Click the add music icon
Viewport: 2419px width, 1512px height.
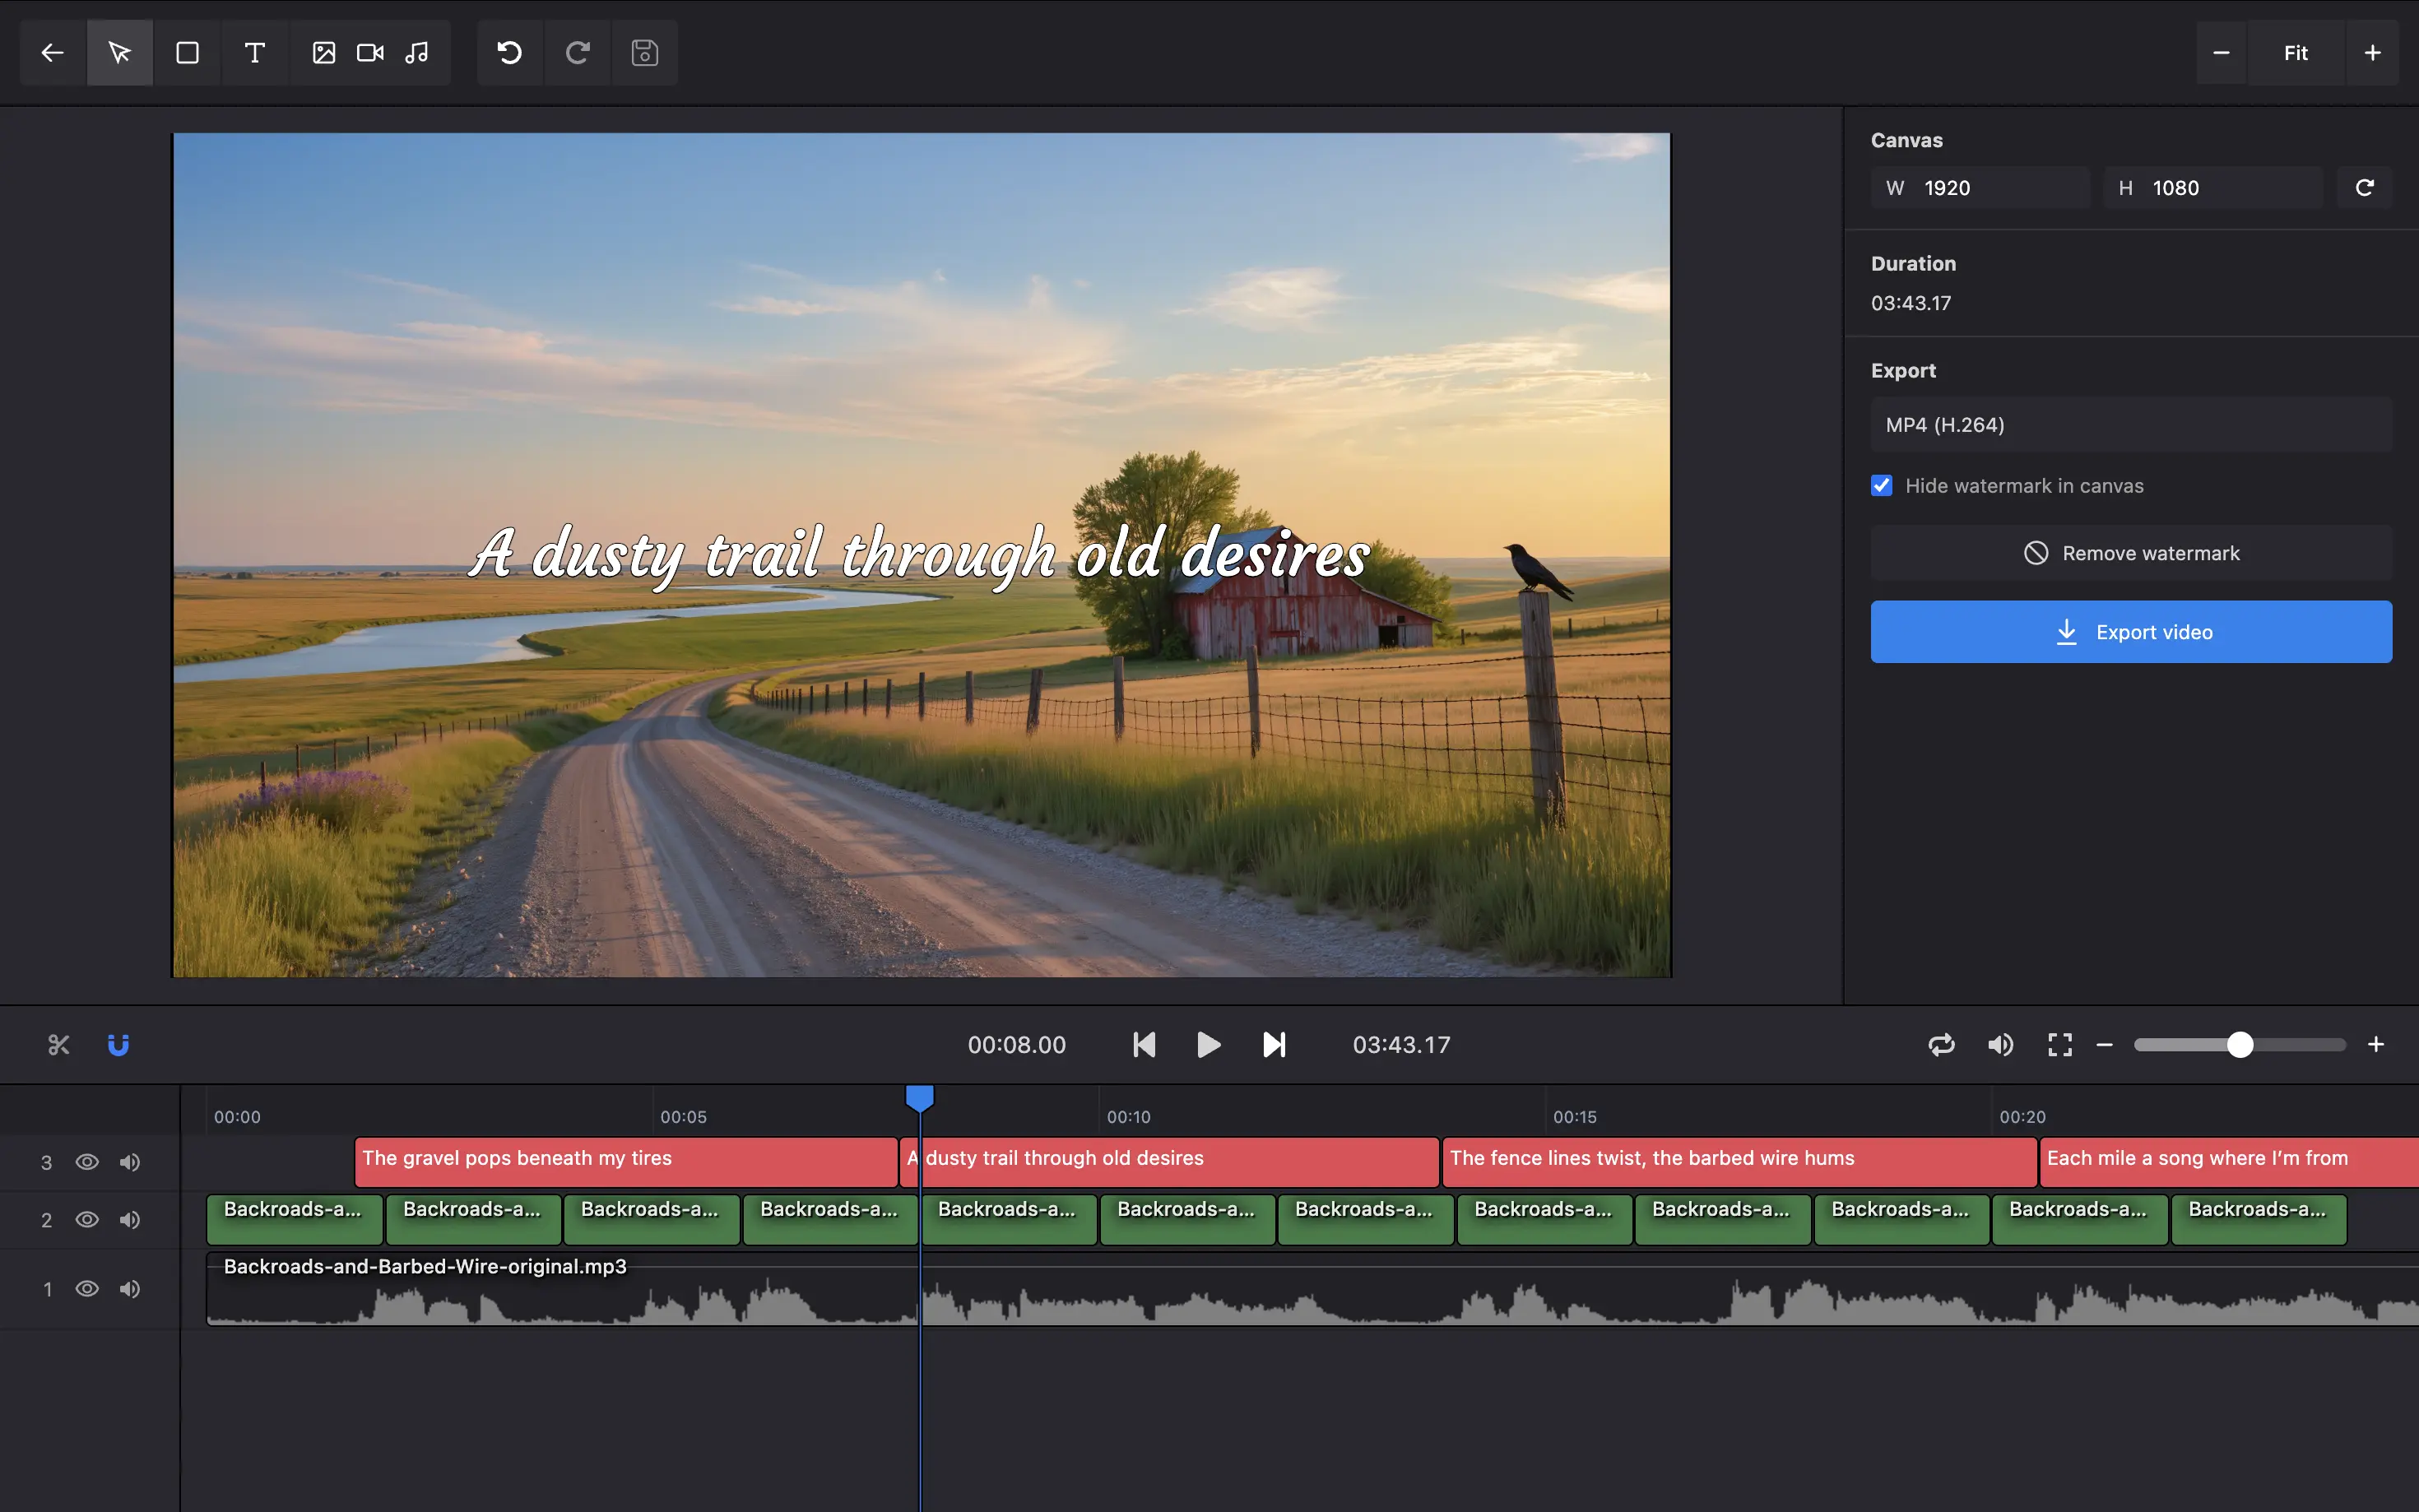coord(417,52)
